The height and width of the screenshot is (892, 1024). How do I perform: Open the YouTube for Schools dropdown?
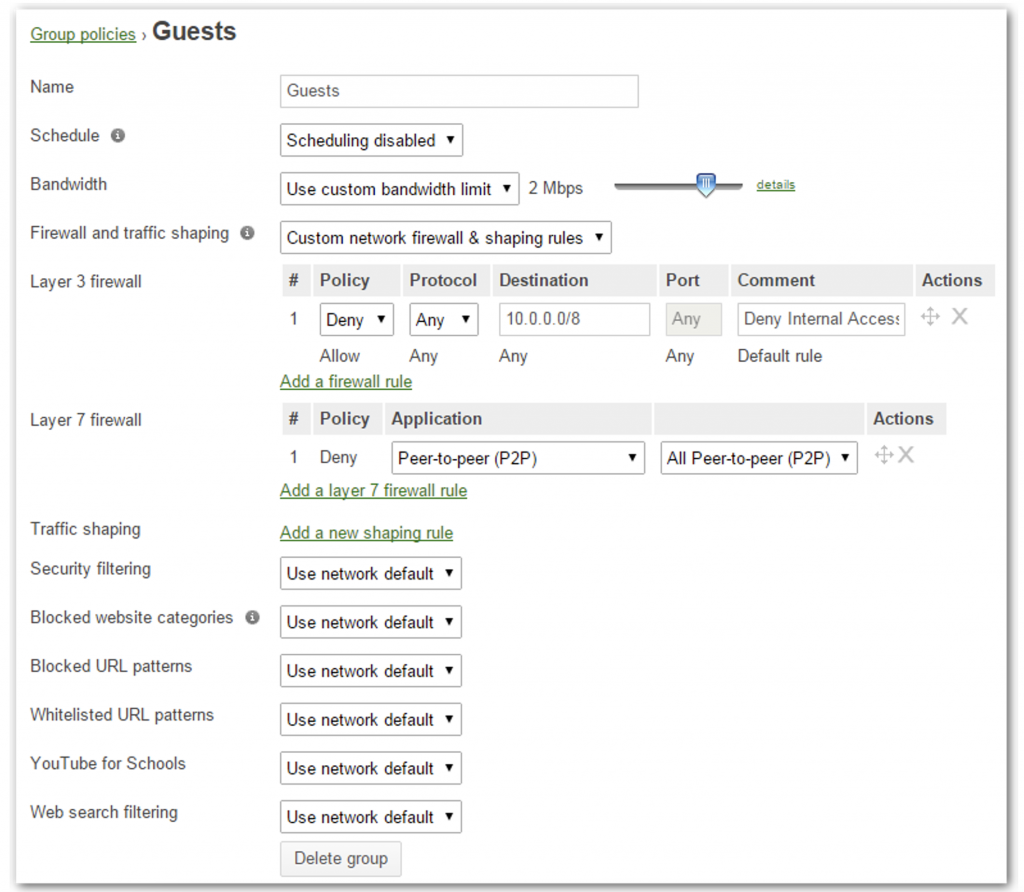click(x=371, y=769)
